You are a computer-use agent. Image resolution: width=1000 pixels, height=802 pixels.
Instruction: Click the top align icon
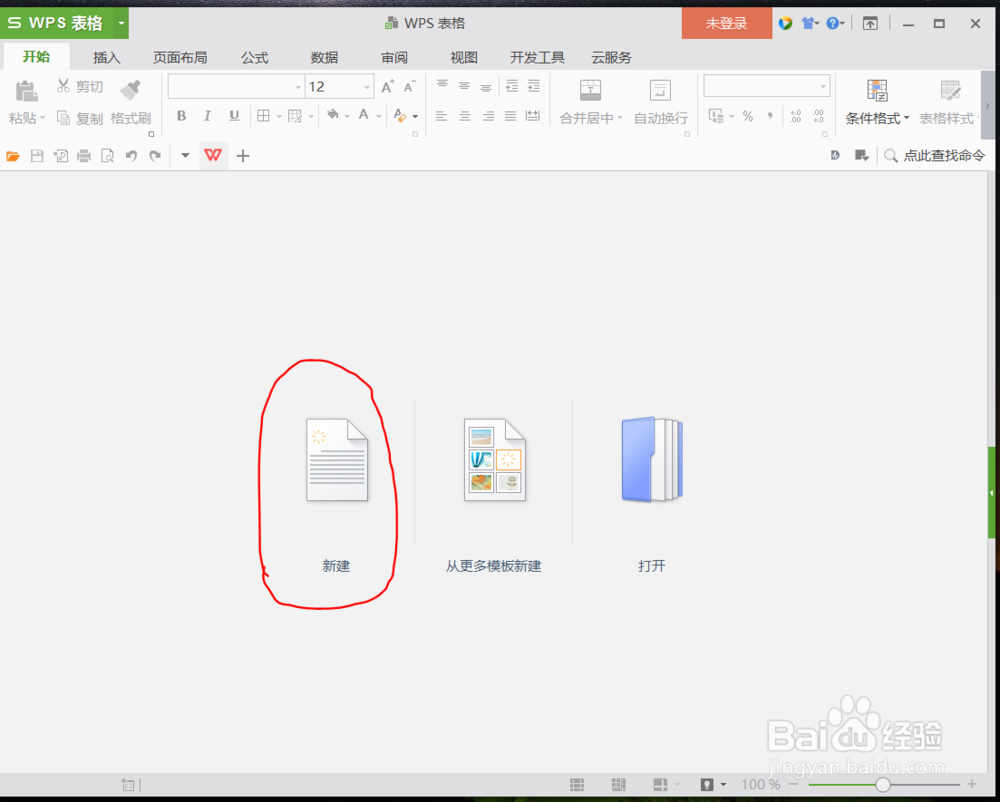(x=442, y=85)
